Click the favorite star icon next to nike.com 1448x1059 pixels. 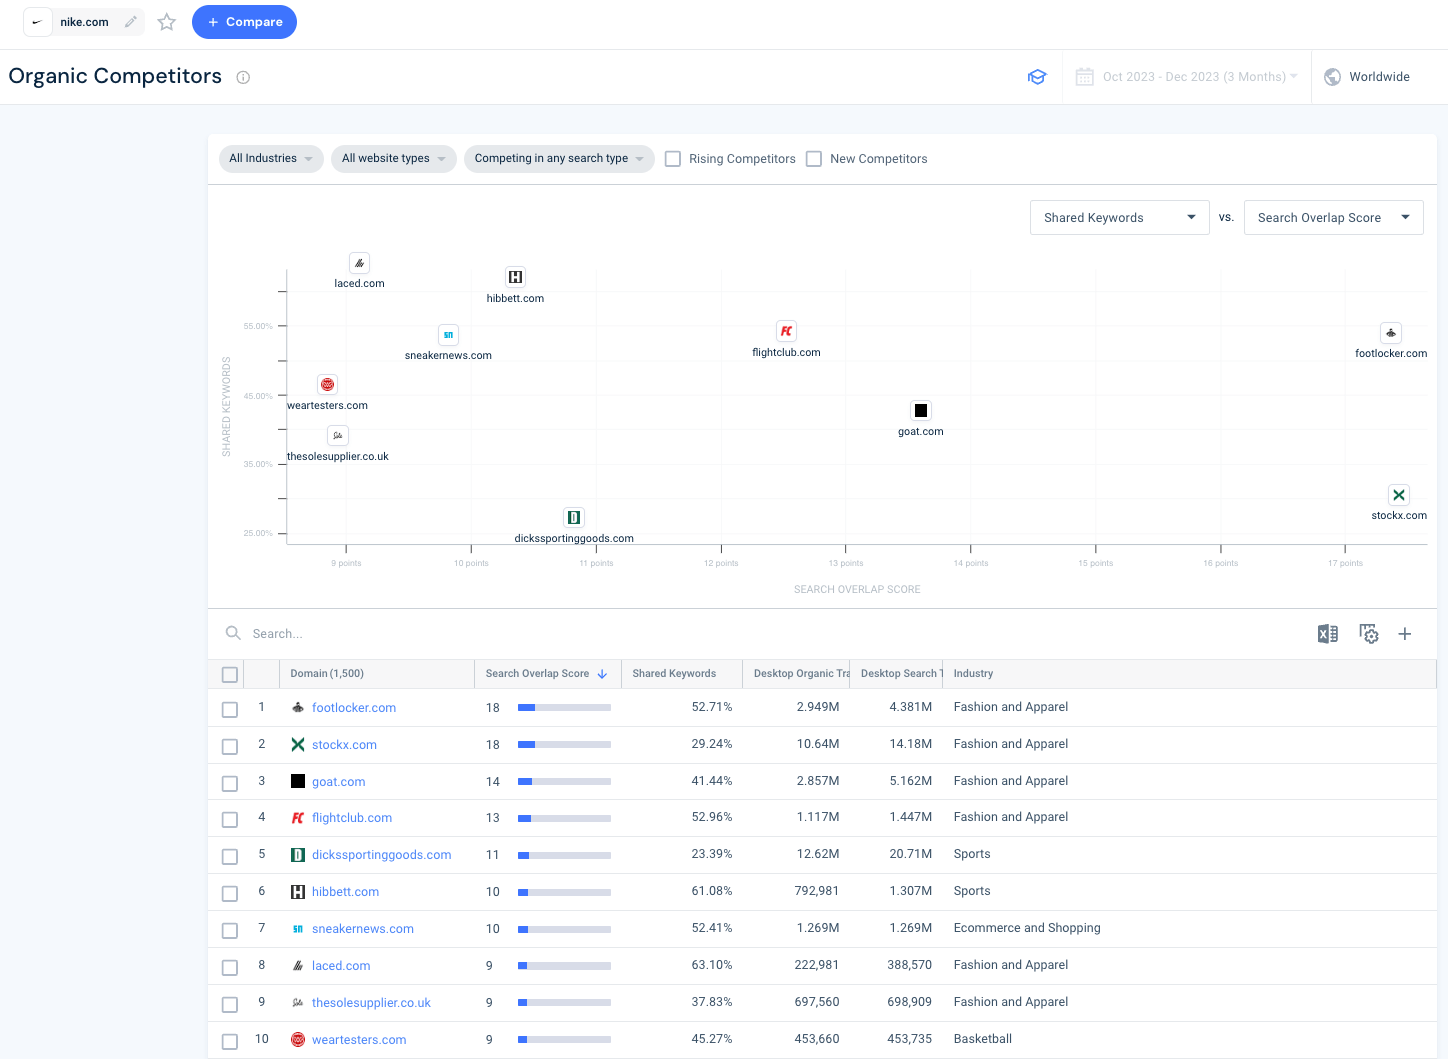tap(167, 22)
